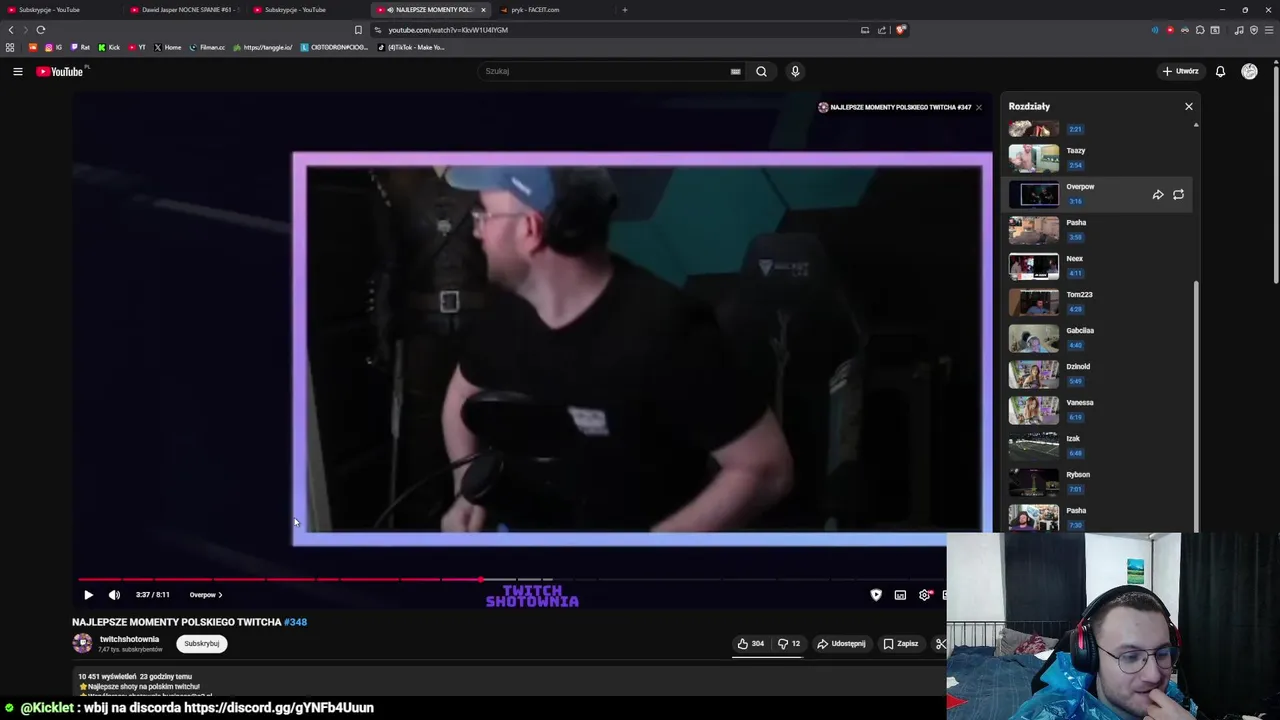Open the twitchshotownia channel name
This screenshot has height=720, width=1280.
tap(129, 639)
